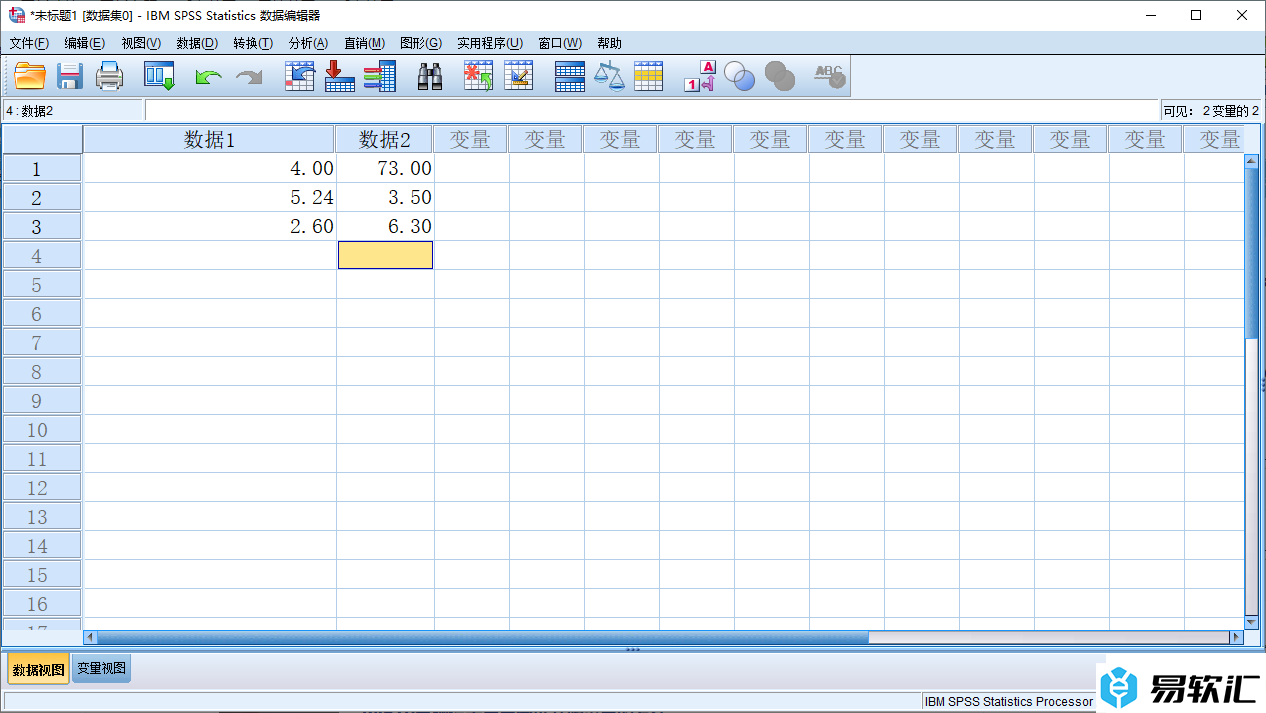
Task: Click the vertical scrollbar up arrow
Action: tap(1251, 161)
